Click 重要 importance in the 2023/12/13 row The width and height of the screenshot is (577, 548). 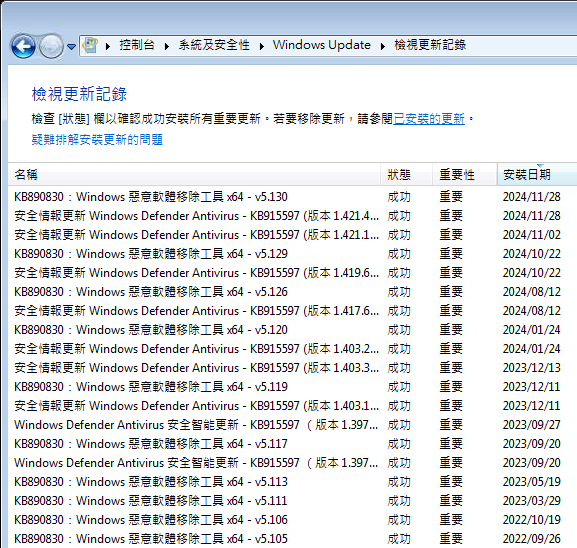pyautogui.click(x=451, y=368)
